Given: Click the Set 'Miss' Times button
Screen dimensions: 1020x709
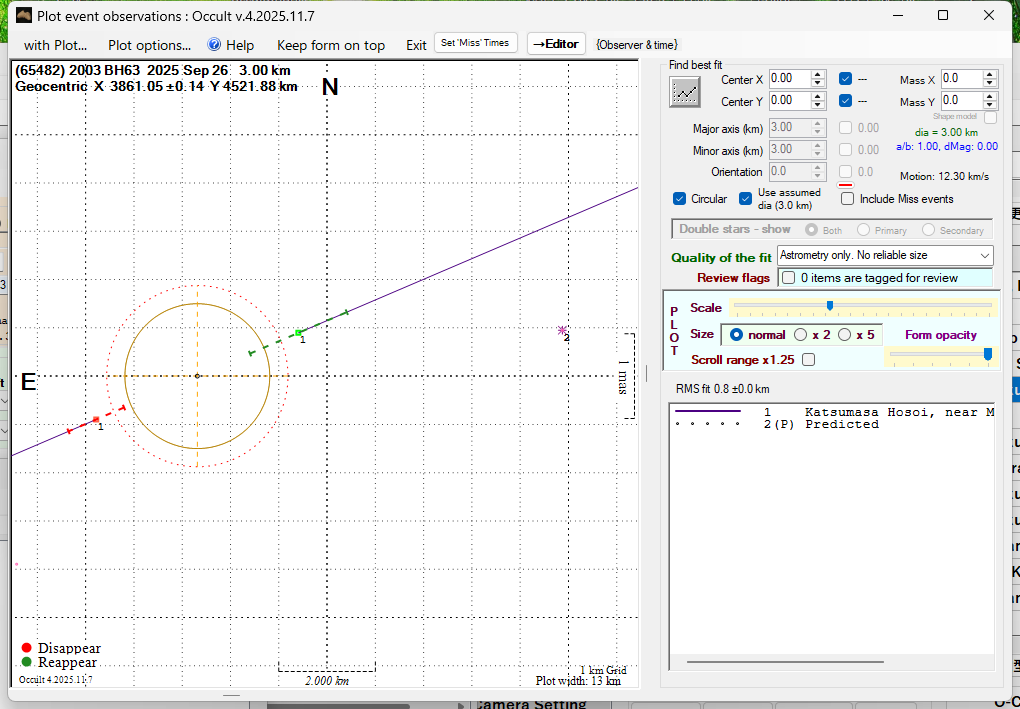Looking at the screenshot, I should 476,44.
